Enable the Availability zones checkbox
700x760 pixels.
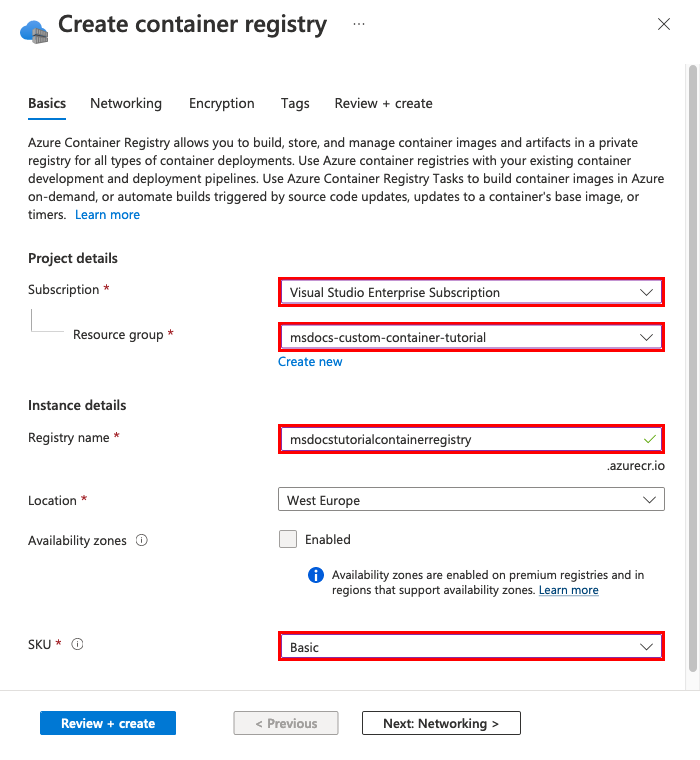click(288, 539)
